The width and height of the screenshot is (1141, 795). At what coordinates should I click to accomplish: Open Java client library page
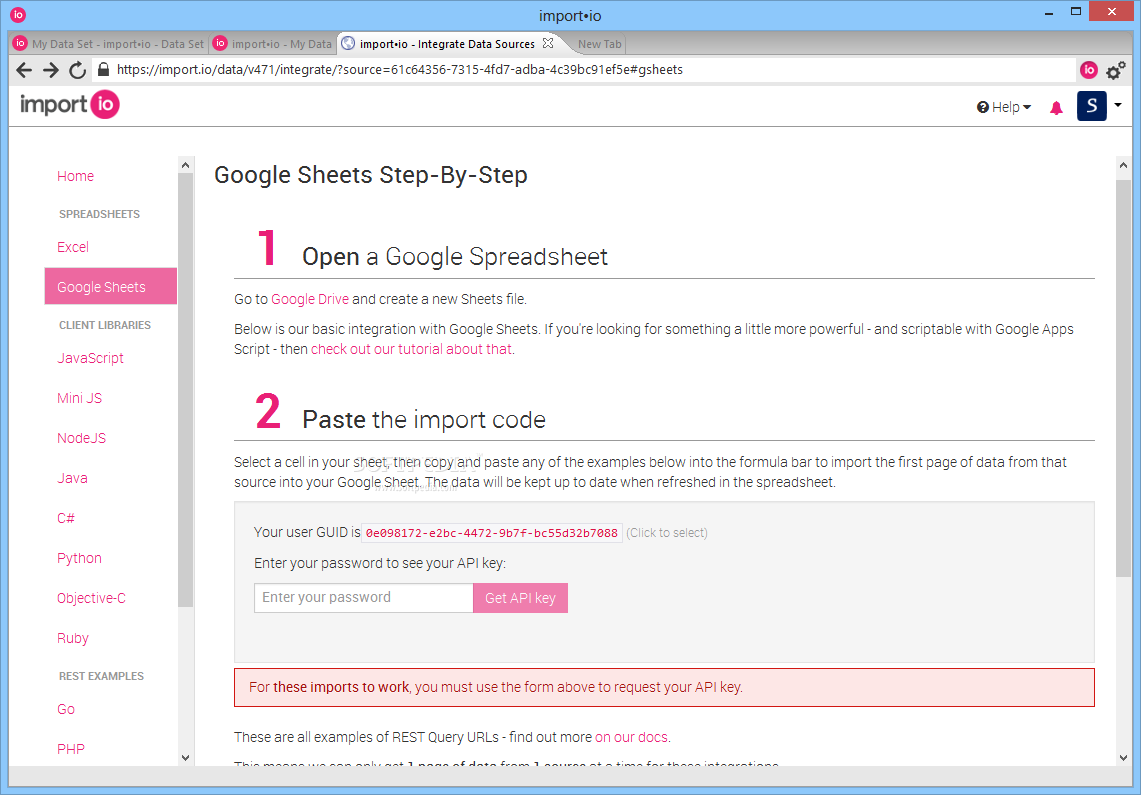click(72, 479)
